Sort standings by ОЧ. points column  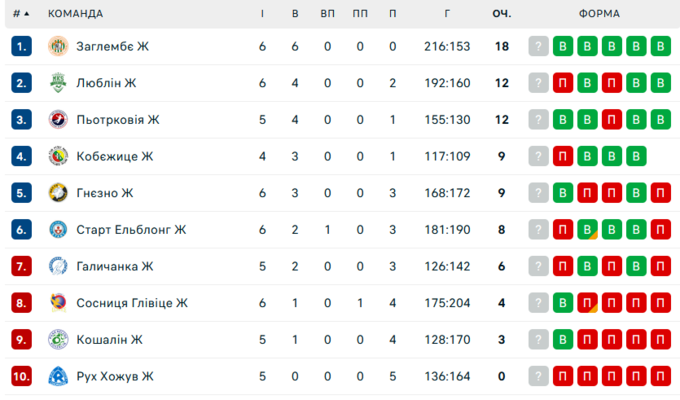(502, 14)
